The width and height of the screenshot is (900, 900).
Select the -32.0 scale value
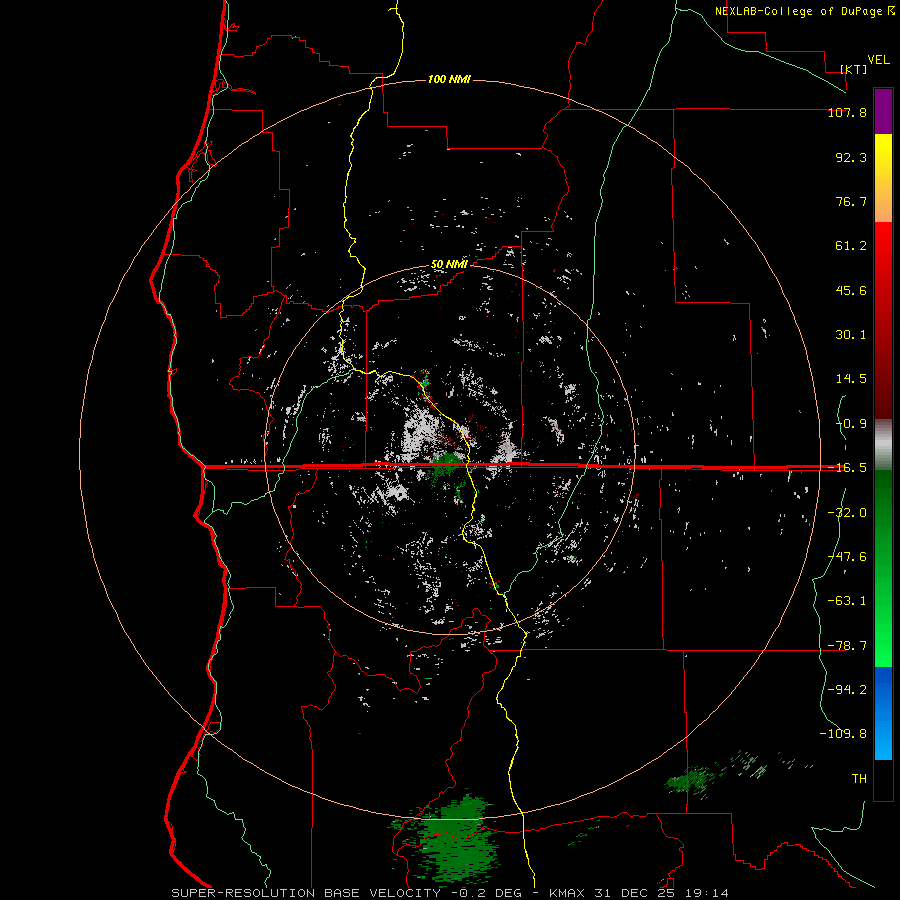[x=847, y=513]
